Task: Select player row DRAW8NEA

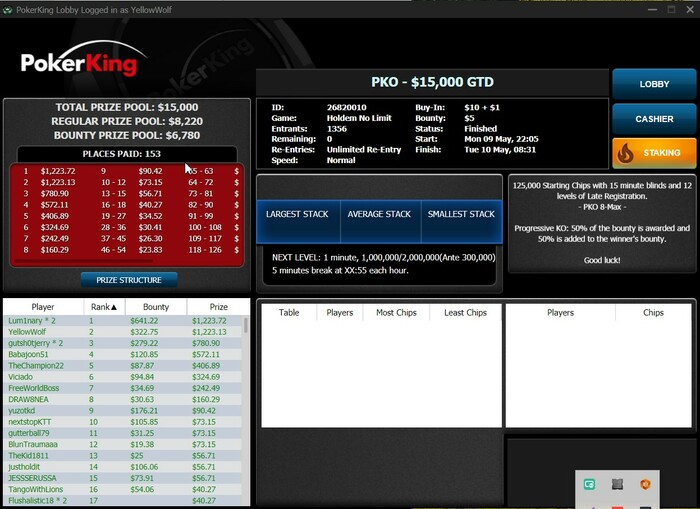Action: [x=123, y=399]
